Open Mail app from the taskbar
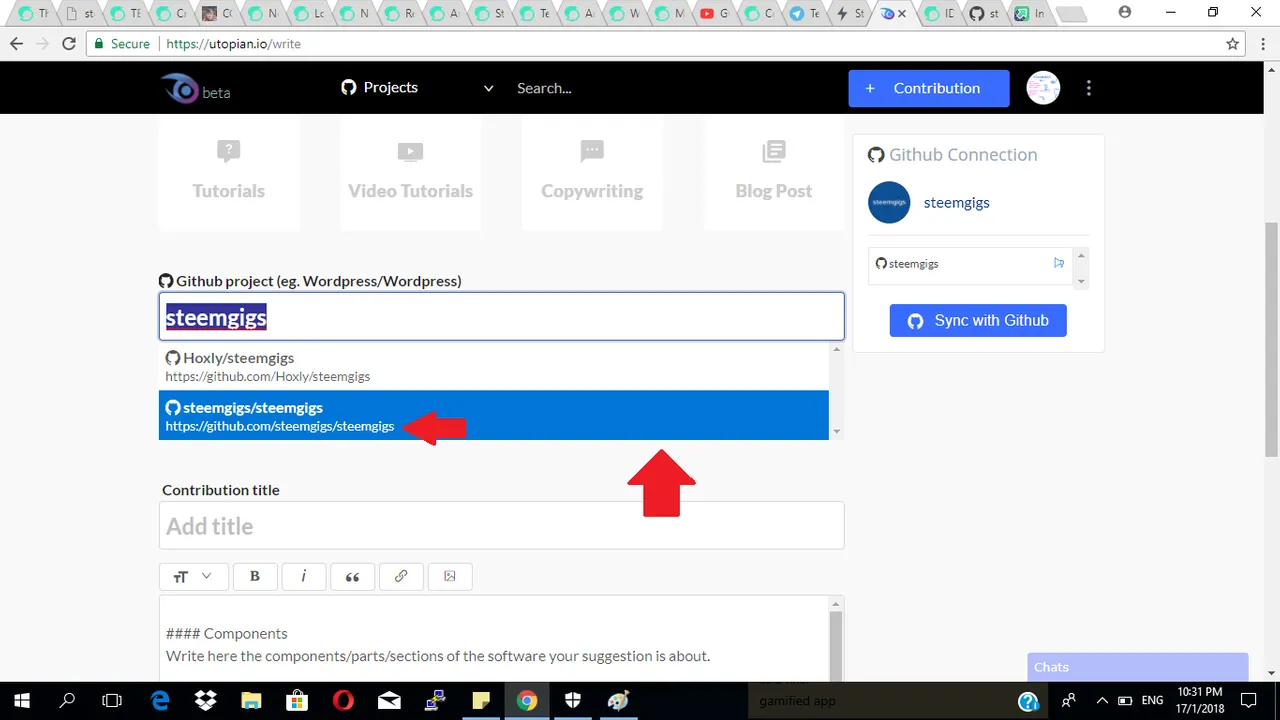This screenshot has height=720, width=1280. (389, 700)
